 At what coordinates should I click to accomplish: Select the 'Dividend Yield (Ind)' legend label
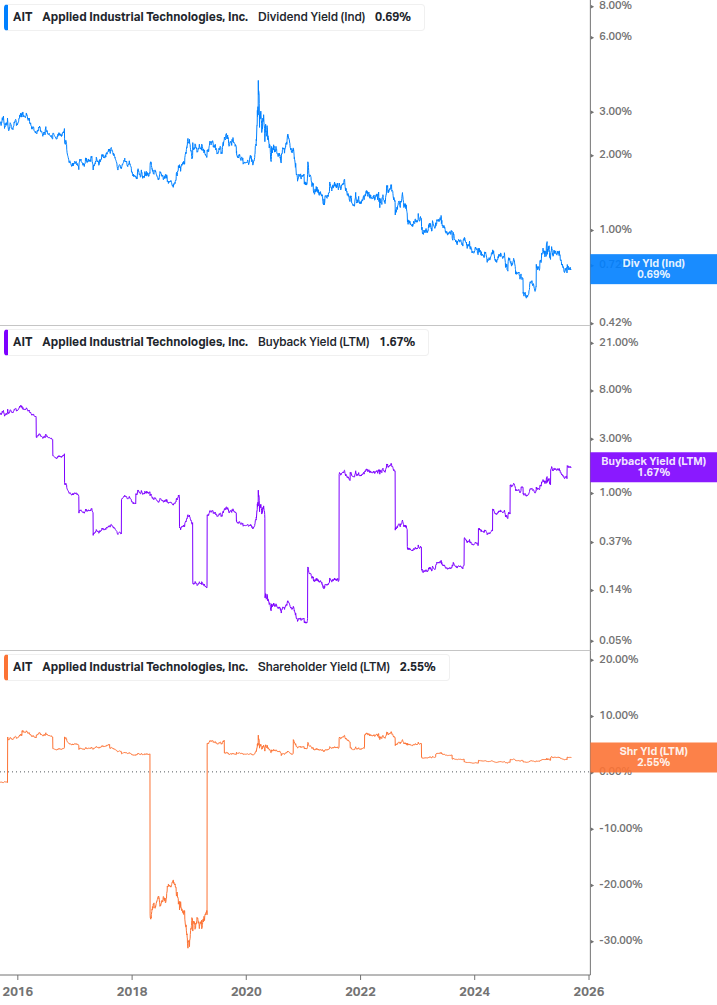pyautogui.click(x=312, y=17)
